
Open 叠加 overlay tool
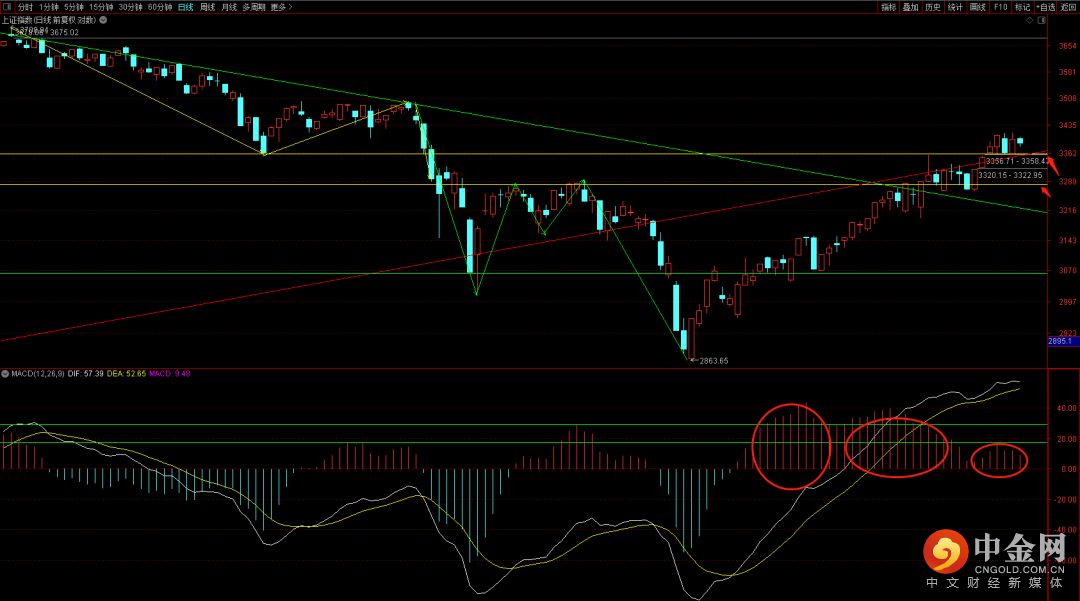pos(911,7)
